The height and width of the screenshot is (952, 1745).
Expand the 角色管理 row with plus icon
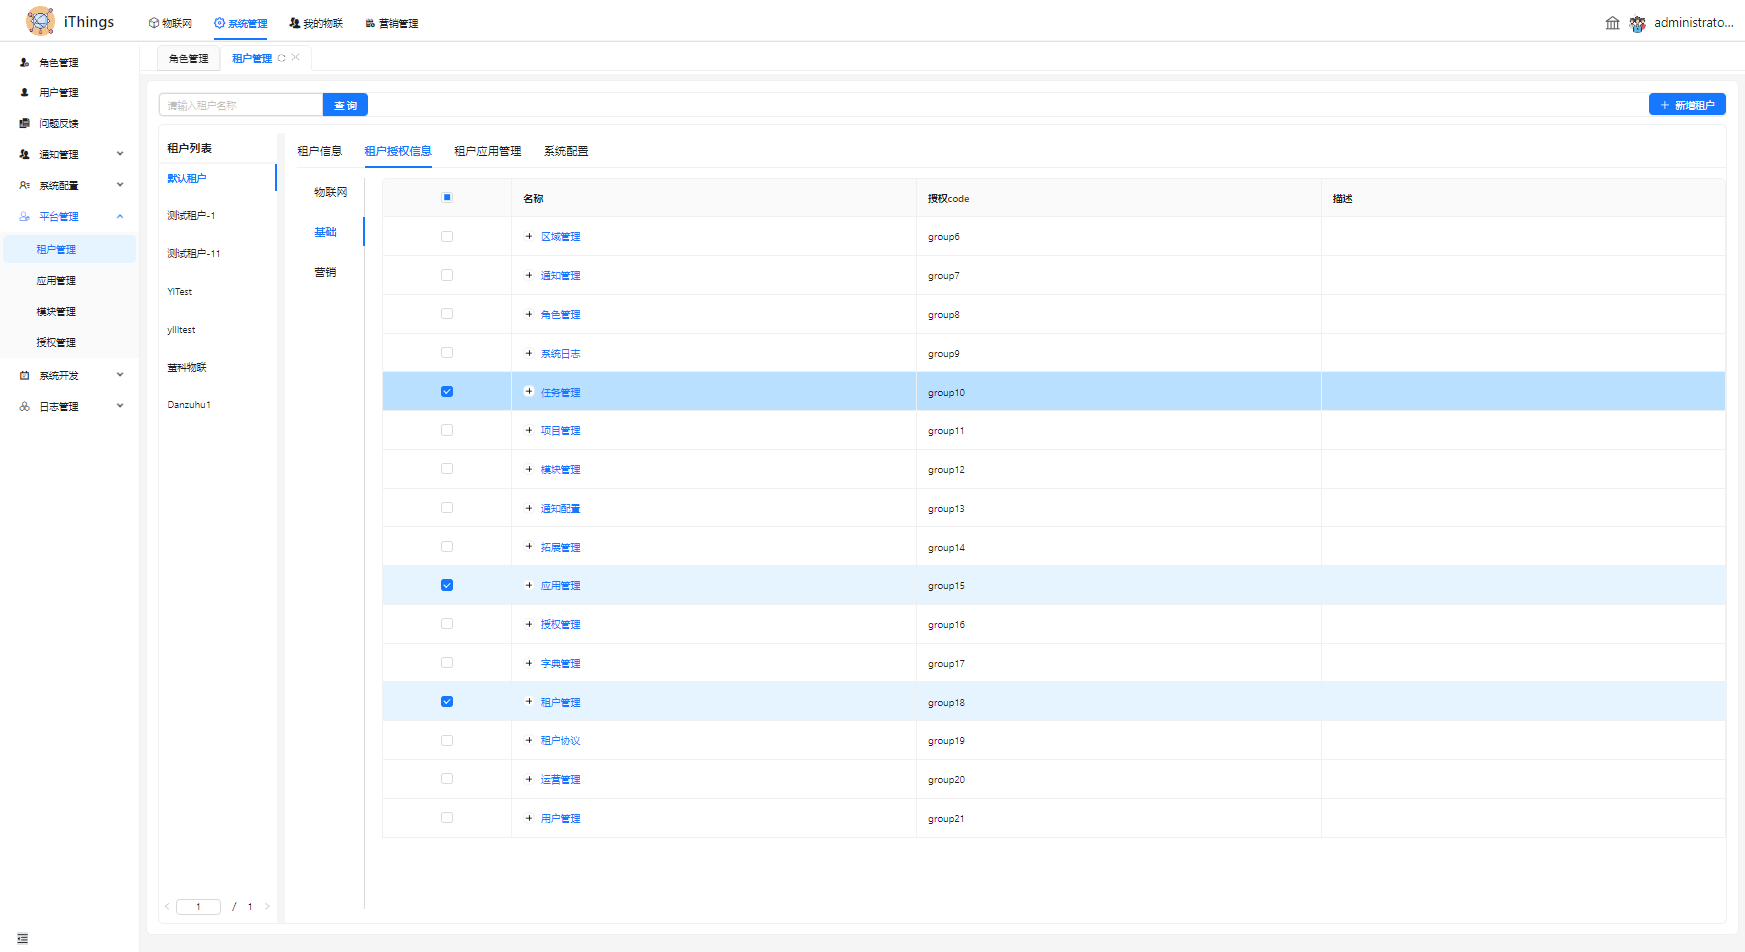pyautogui.click(x=529, y=314)
